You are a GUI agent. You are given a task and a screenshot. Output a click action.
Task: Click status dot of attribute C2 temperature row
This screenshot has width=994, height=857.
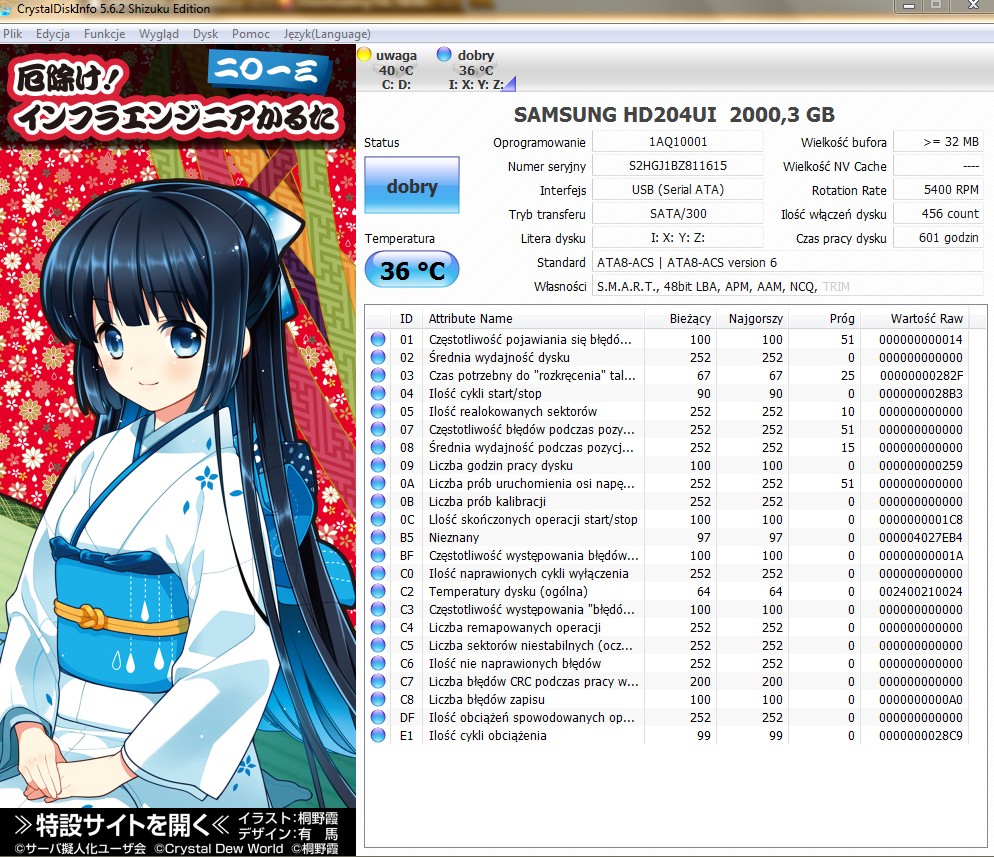pos(378,591)
